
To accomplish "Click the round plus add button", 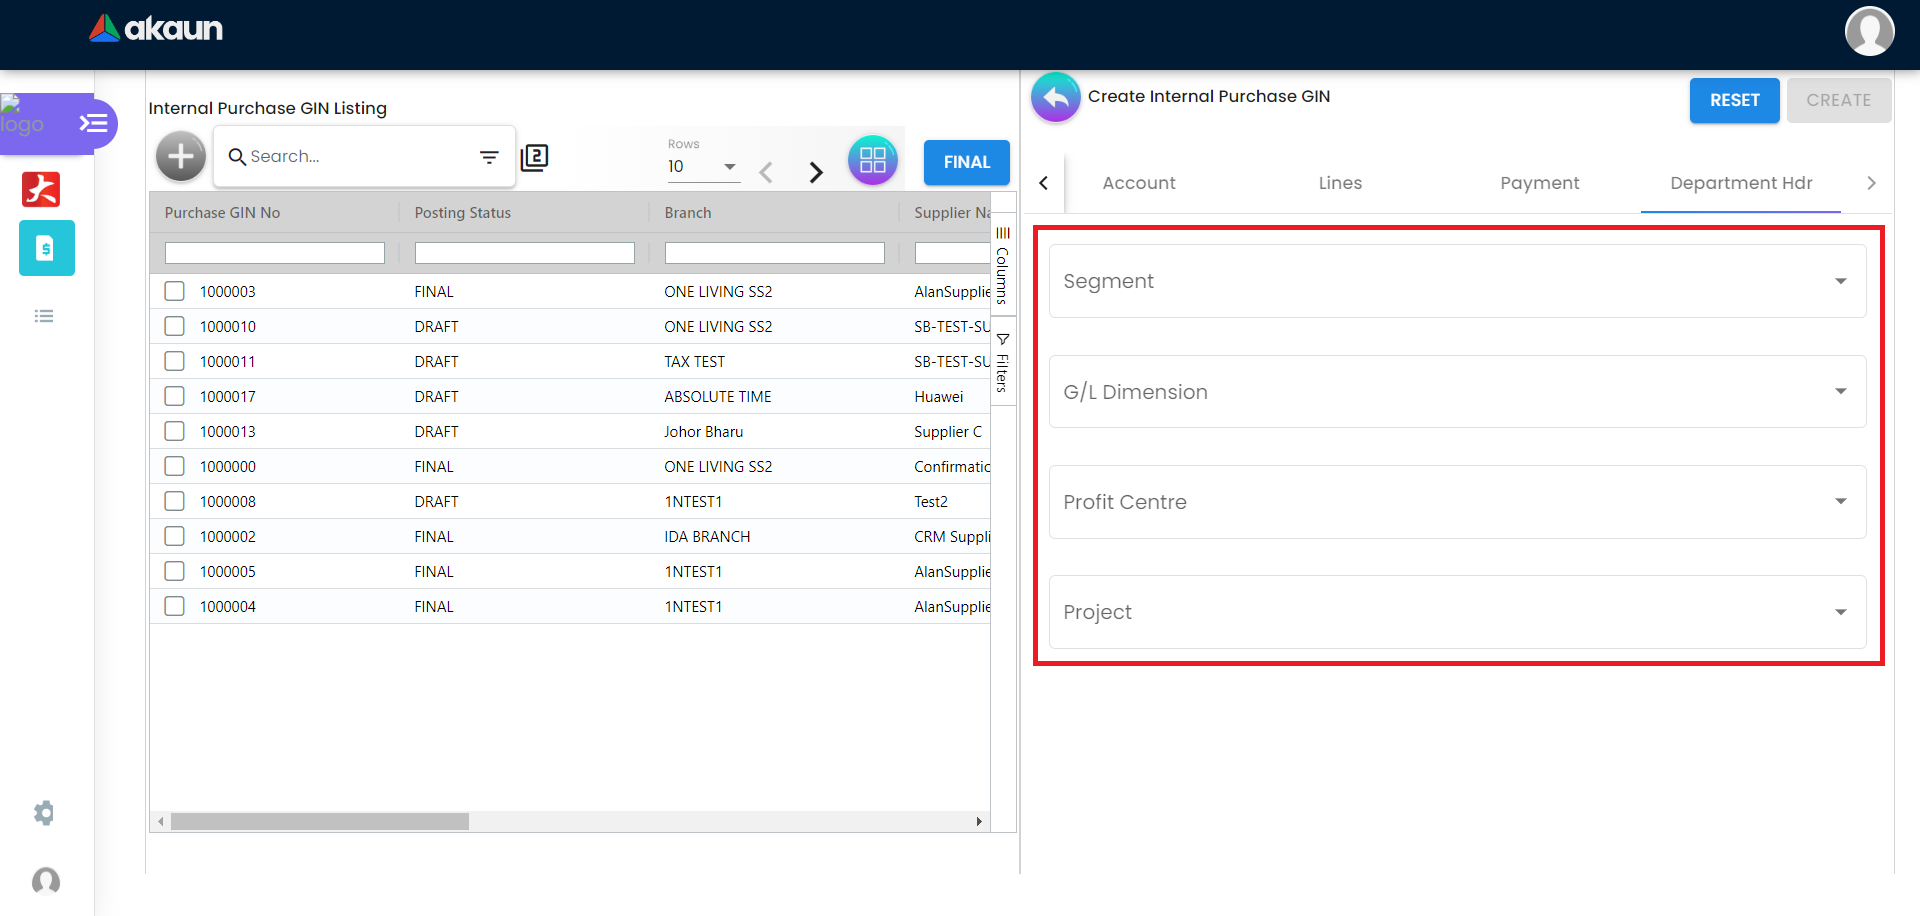I will coord(181,157).
